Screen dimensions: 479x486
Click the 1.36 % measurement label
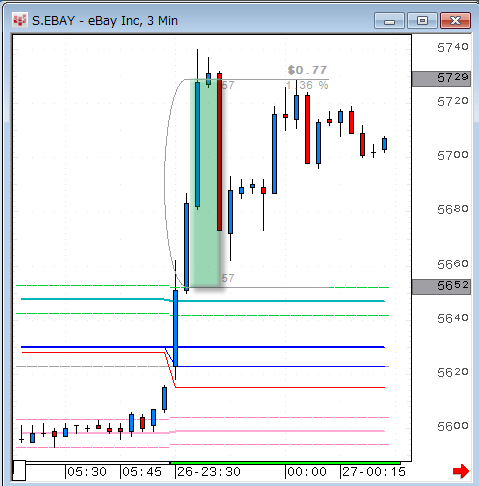[x=307, y=85]
